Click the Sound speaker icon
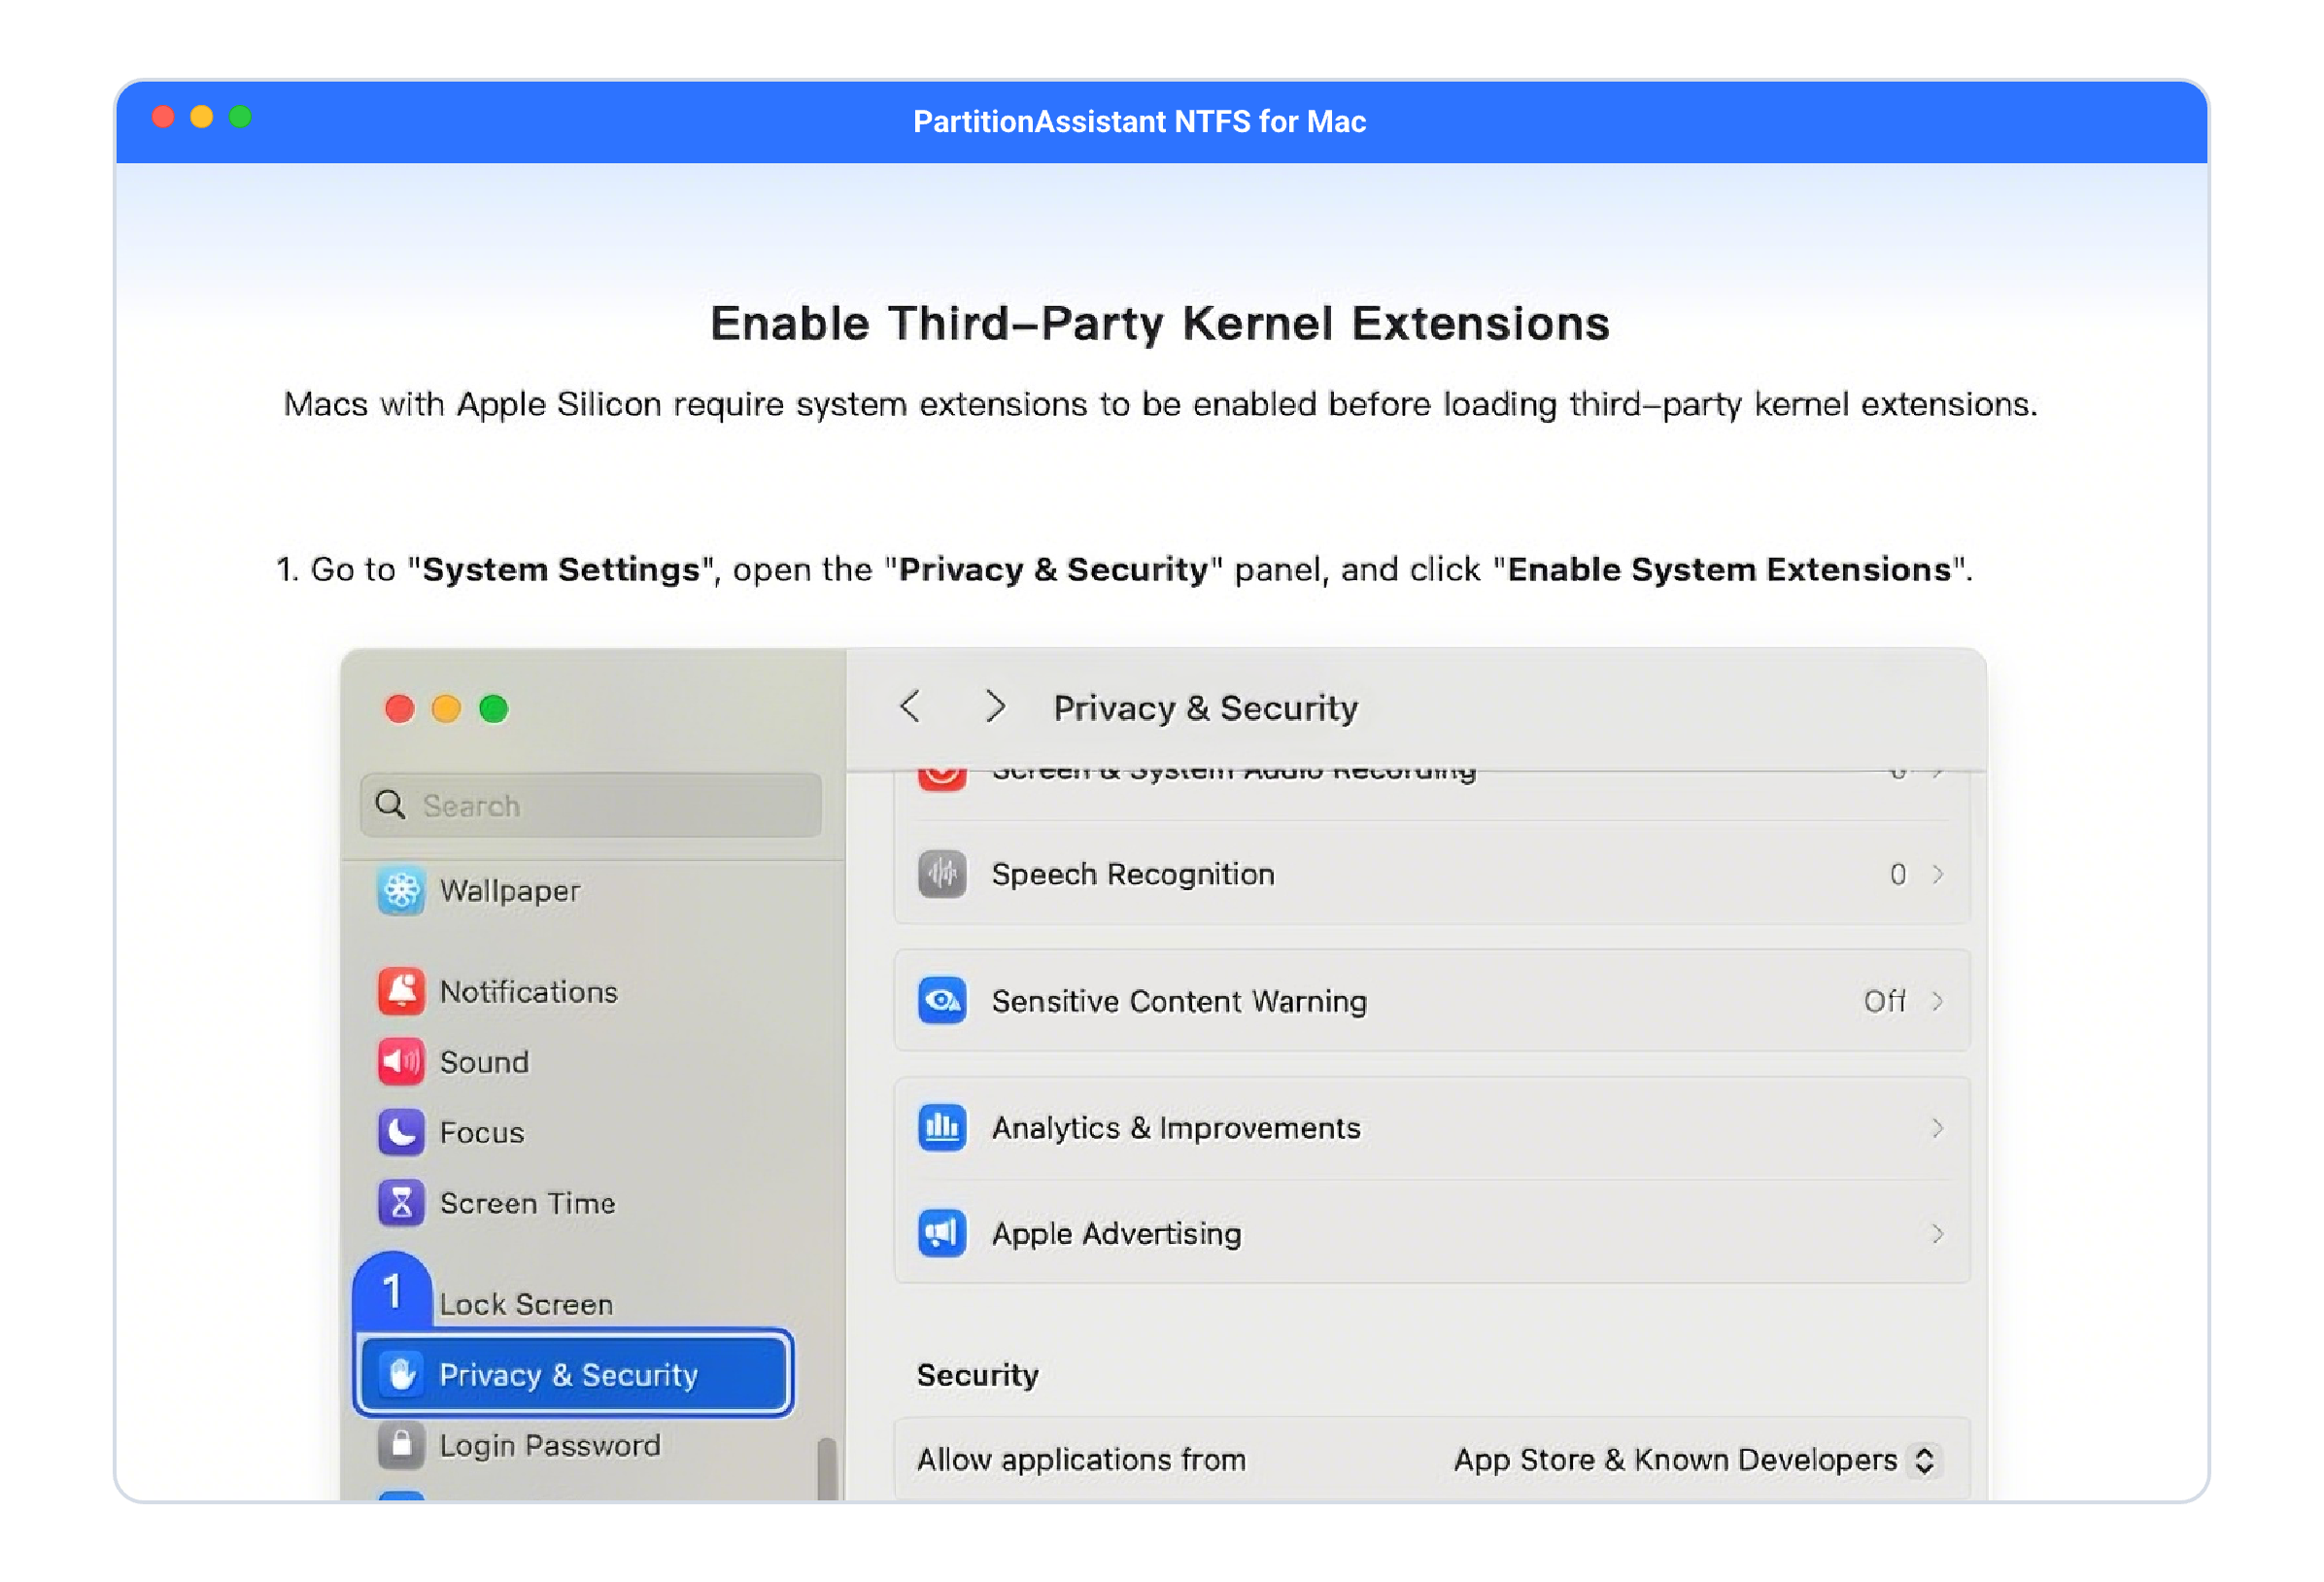The width and height of the screenshot is (2324, 1582). tap(401, 1061)
